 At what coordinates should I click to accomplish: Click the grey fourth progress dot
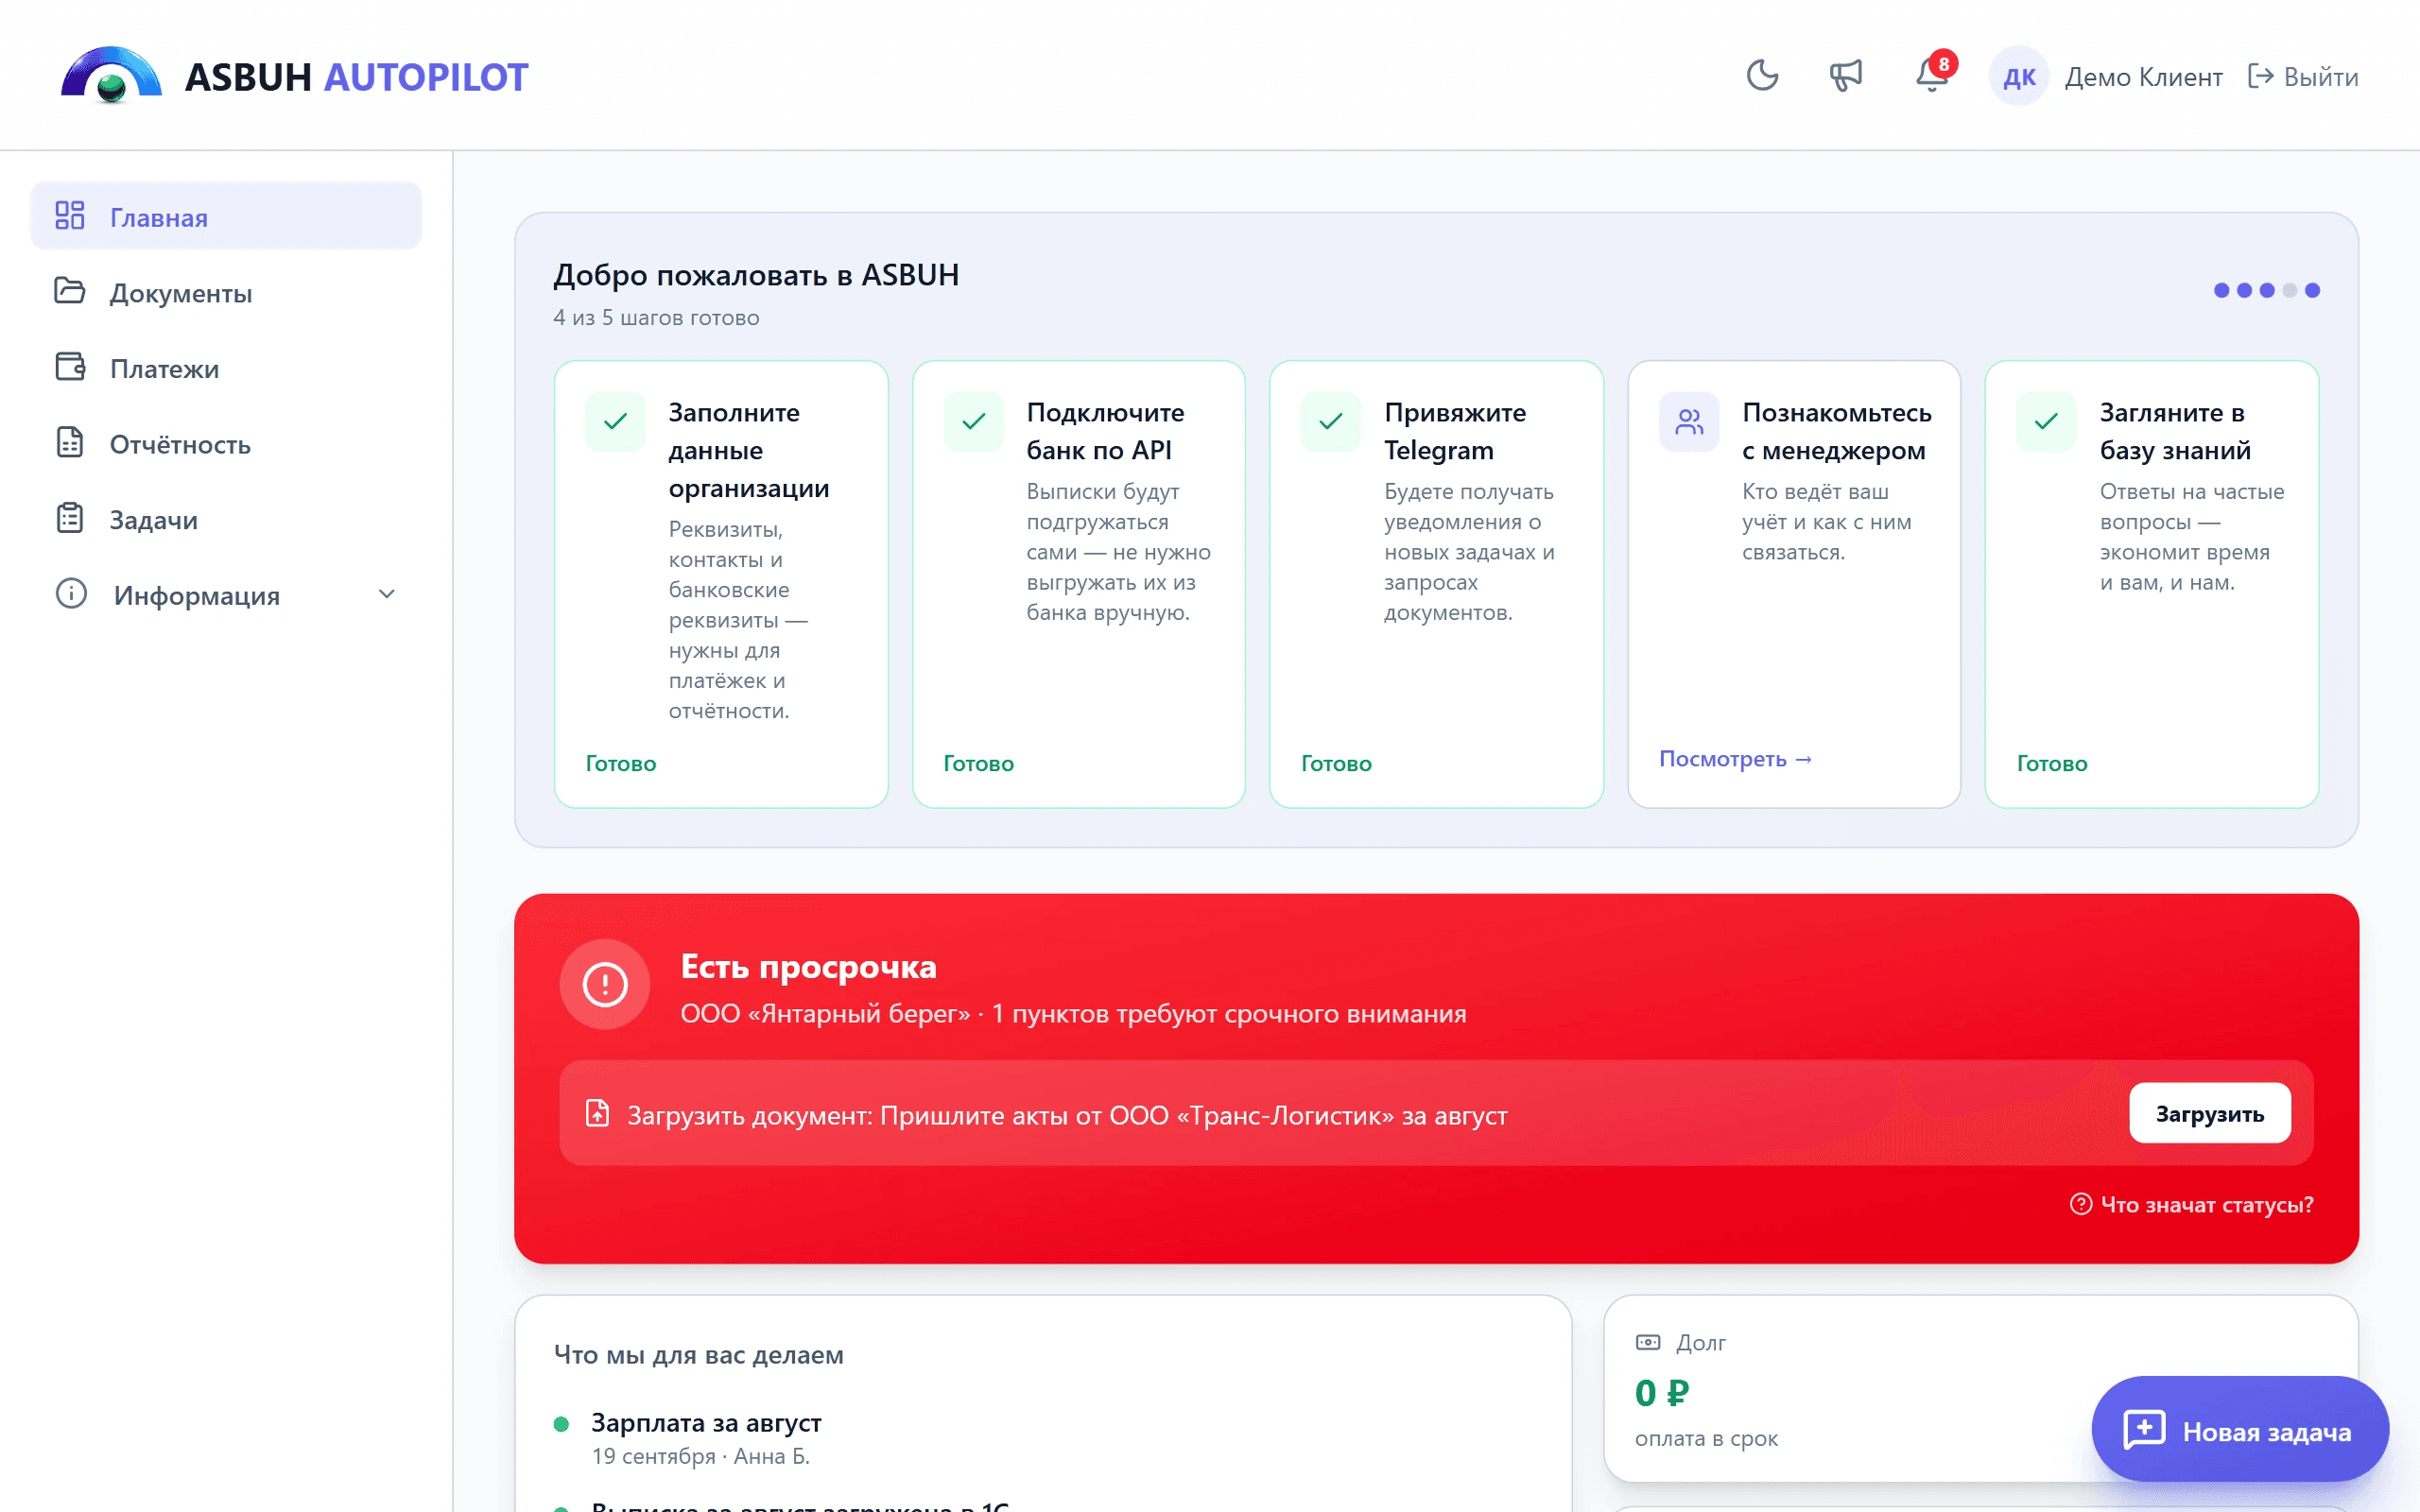pyautogui.click(x=2289, y=290)
